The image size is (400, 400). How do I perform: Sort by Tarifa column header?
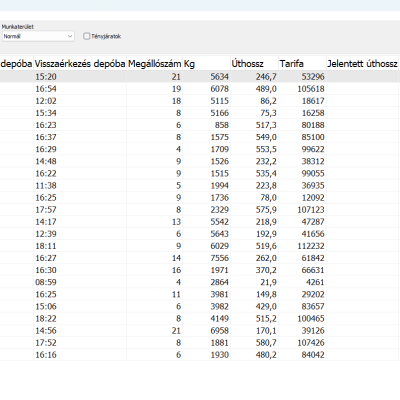tap(302, 64)
